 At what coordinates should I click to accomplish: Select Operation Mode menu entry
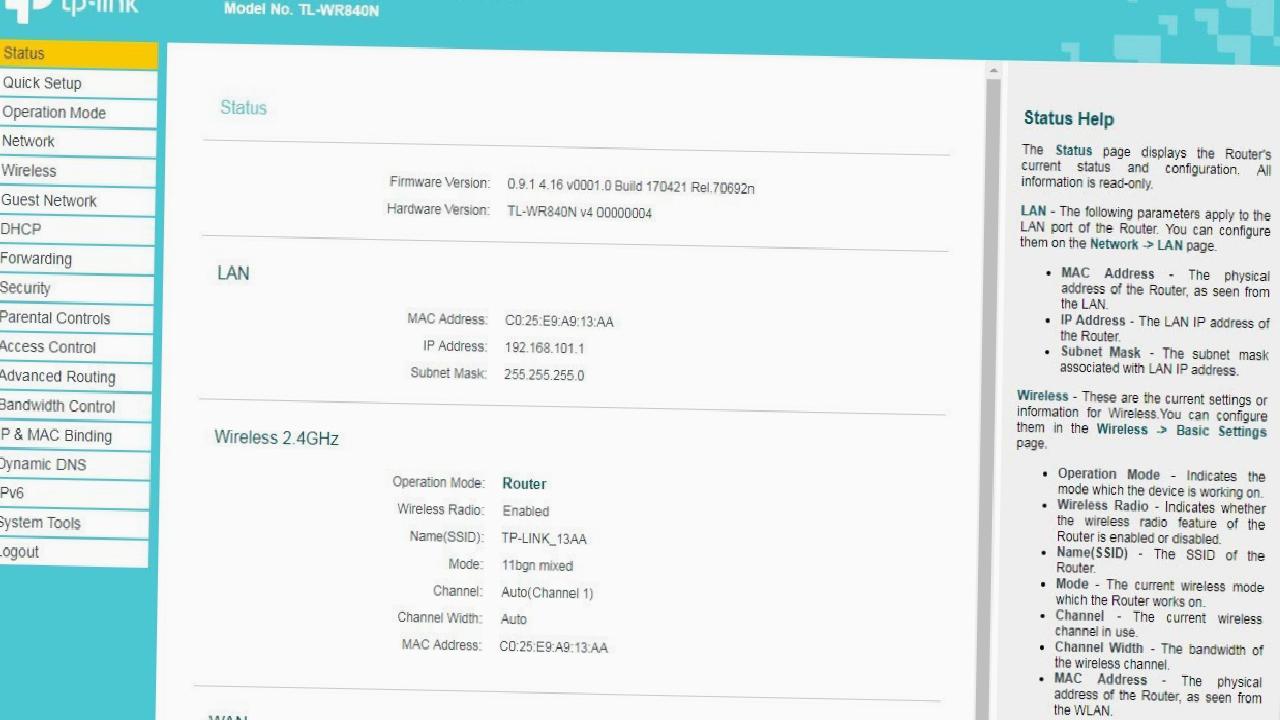78,113
